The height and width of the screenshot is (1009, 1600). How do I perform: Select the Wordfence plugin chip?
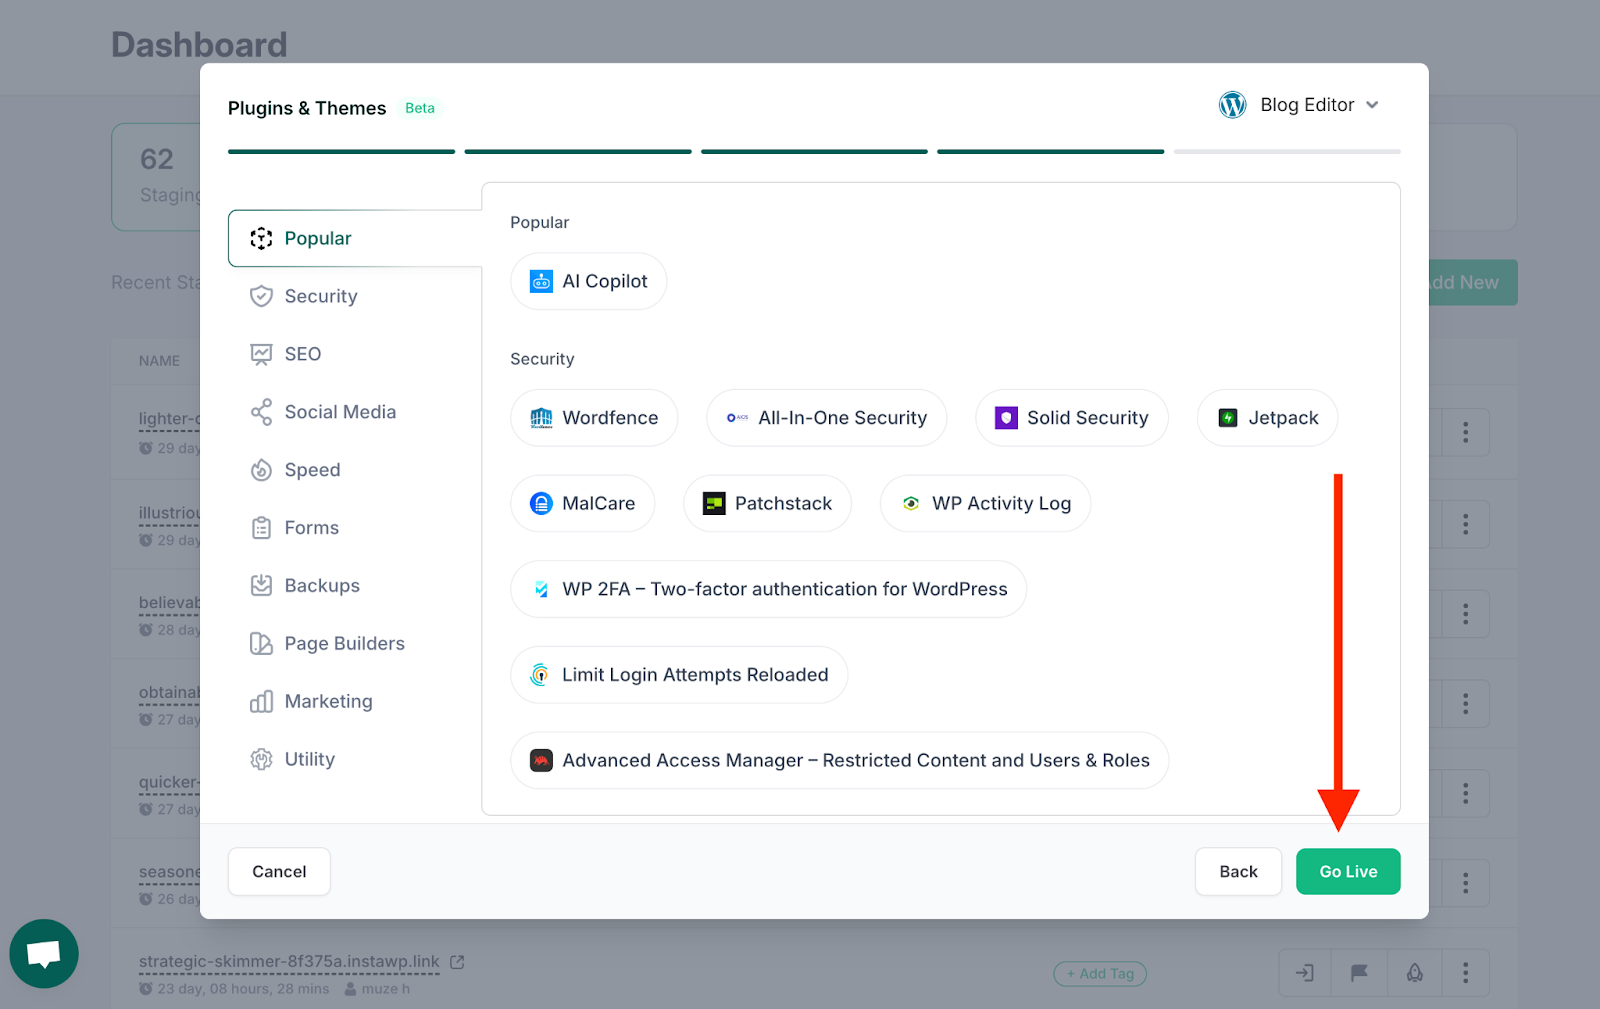click(x=594, y=418)
